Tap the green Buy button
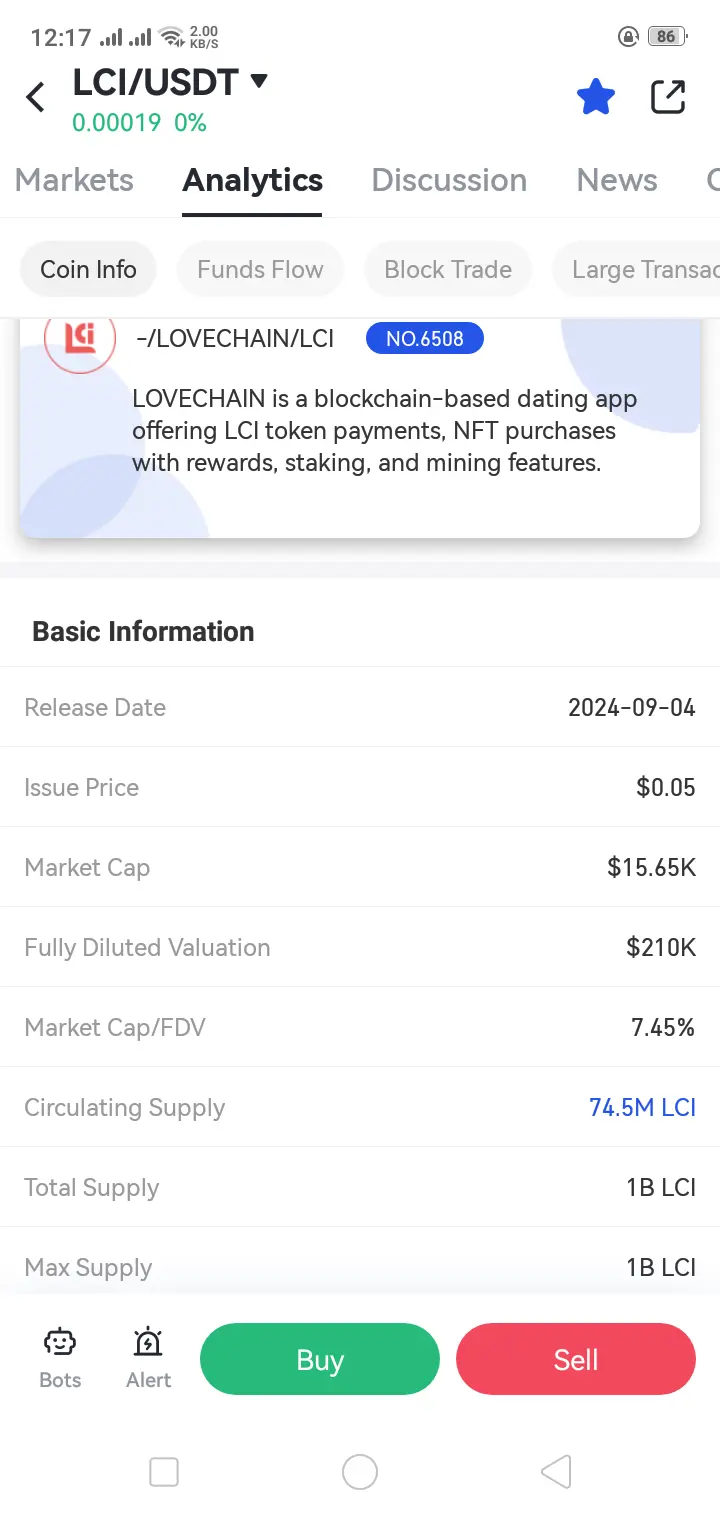Screen dimensions: 720x1520 [320, 1359]
